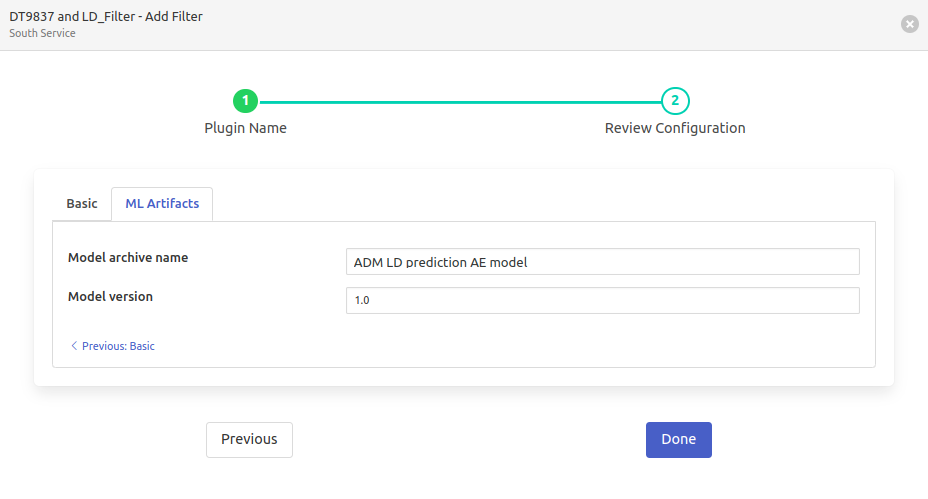This screenshot has height=499, width=928.
Task: Click the 'South Service' subtitle text
Action: 42,33
